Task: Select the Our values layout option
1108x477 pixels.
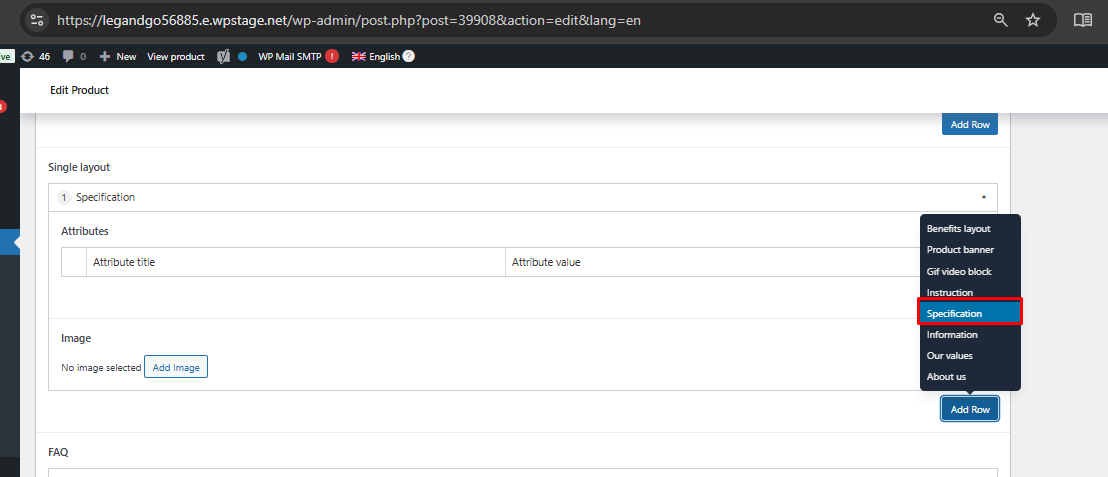Action: 949,356
